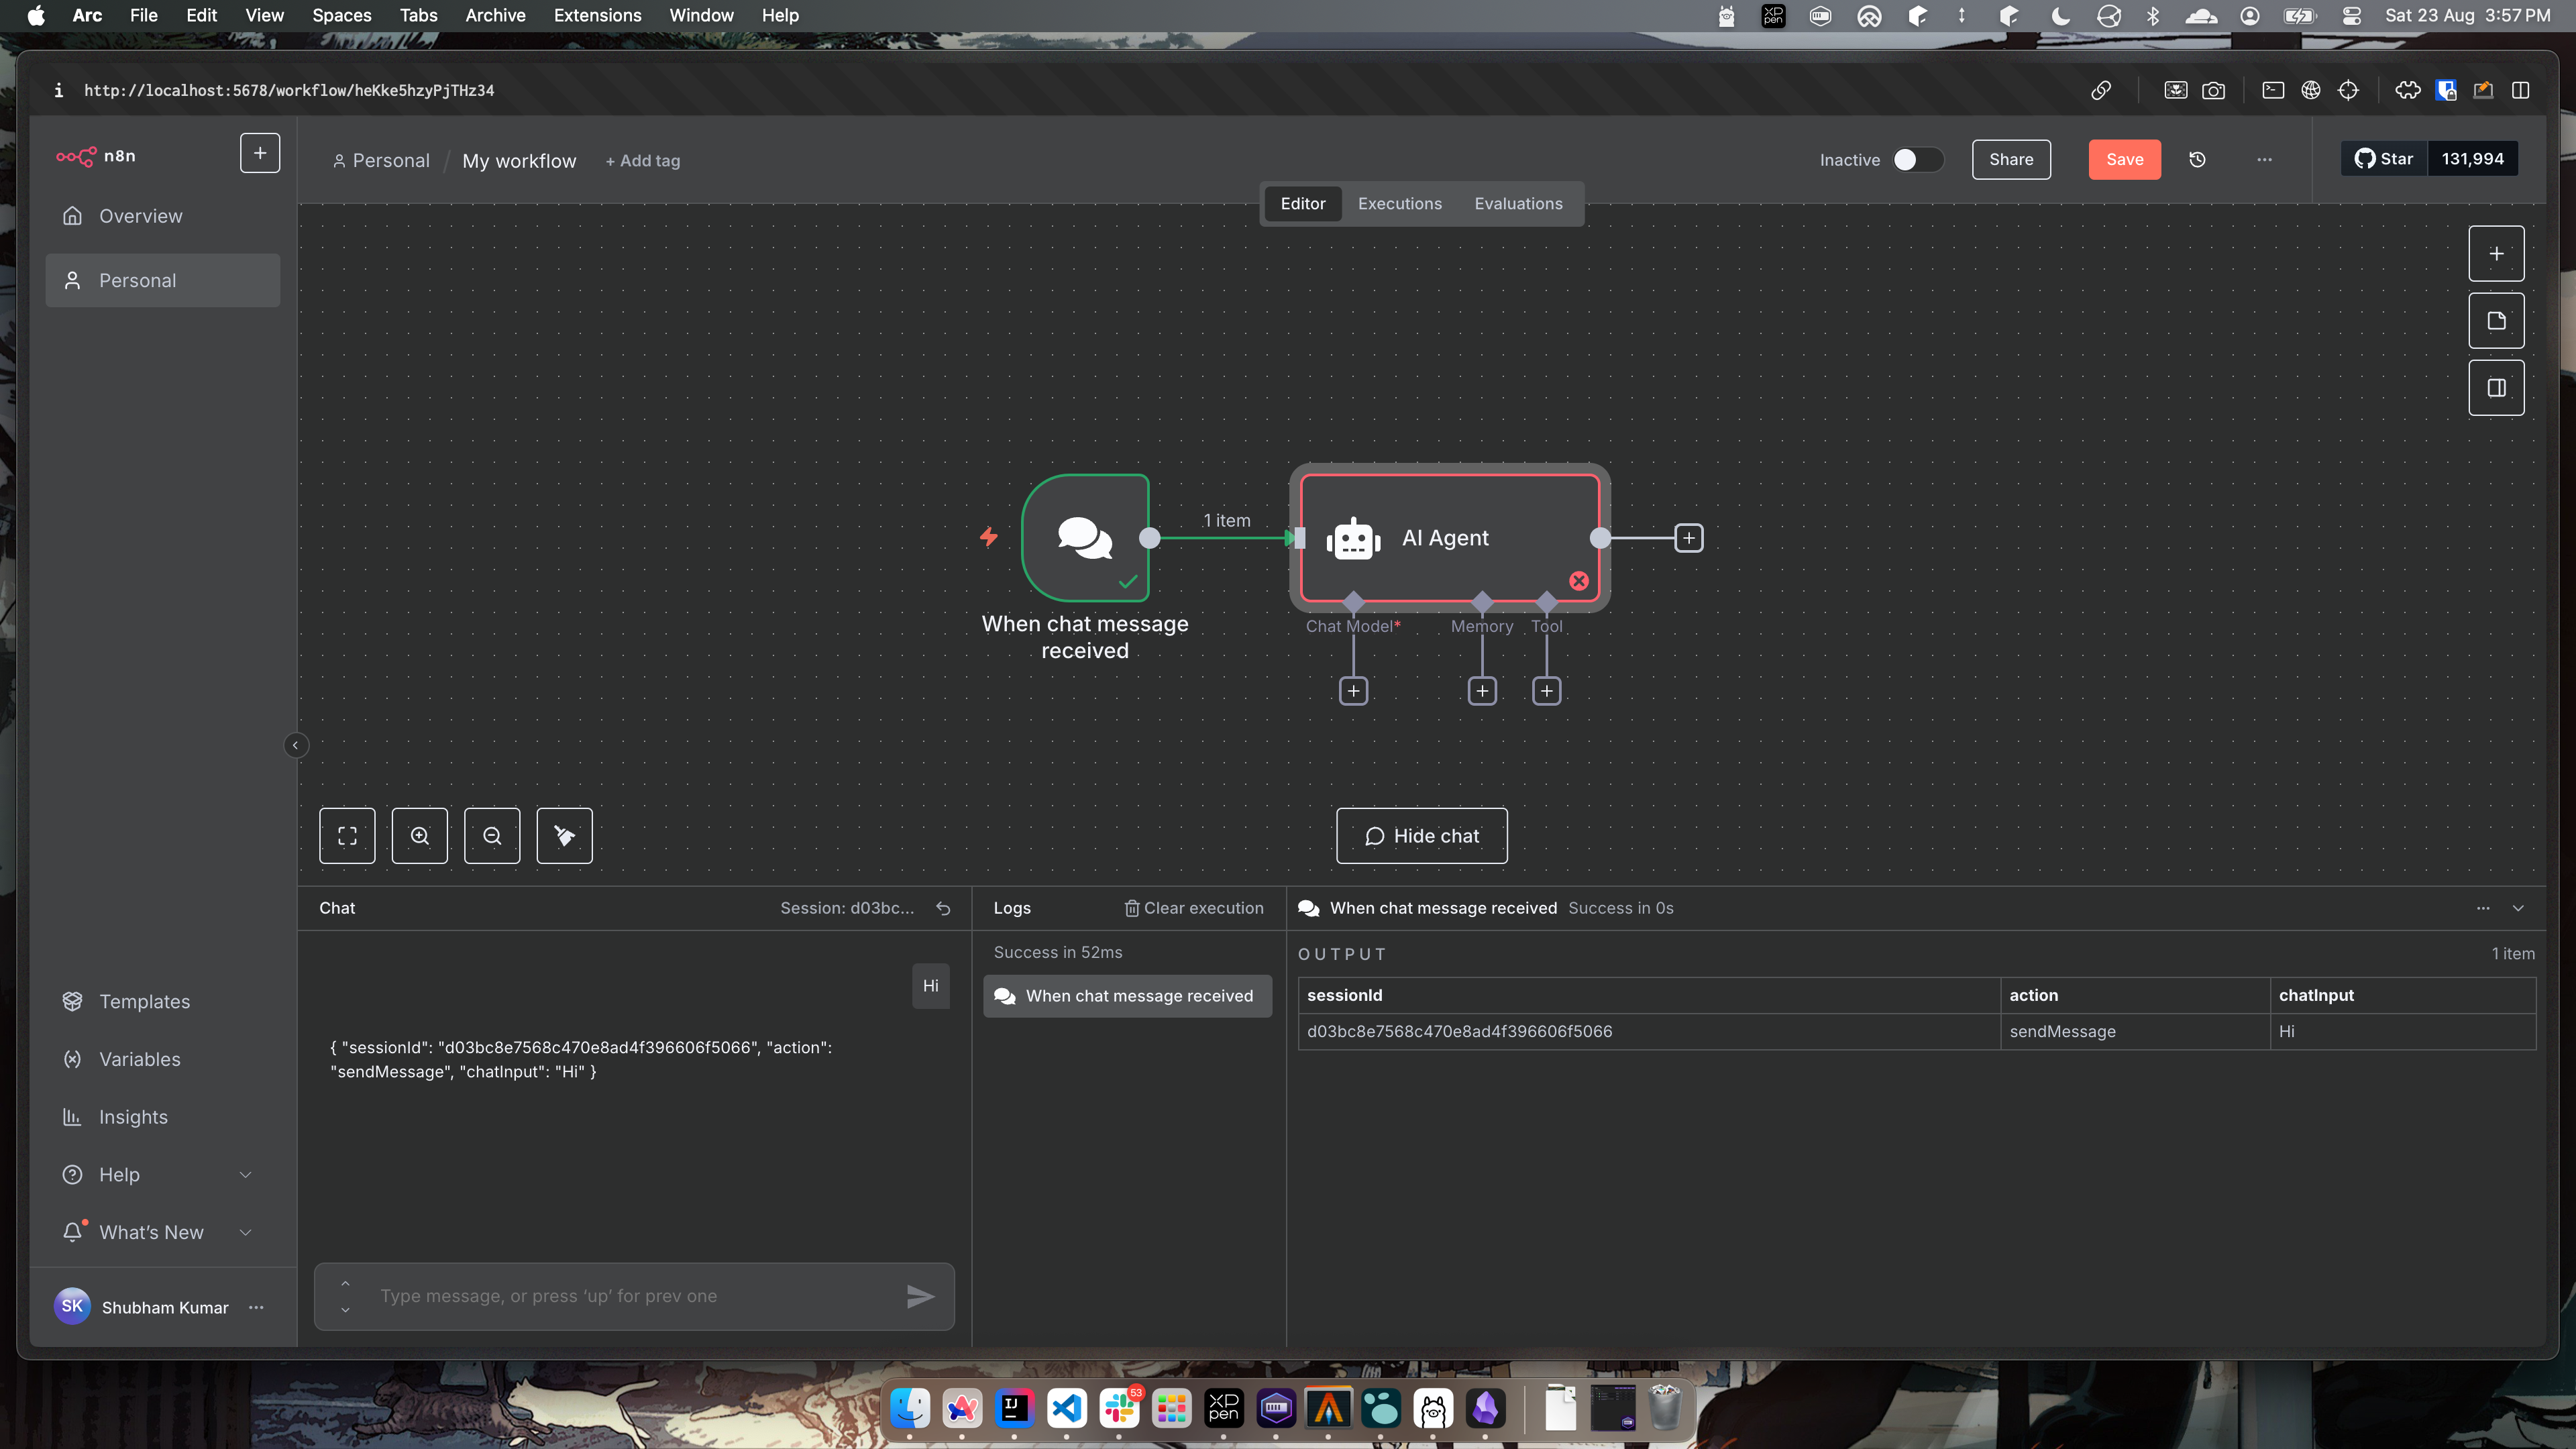This screenshot has width=2576, height=1449.
Task: Zoom out on the workflow canvas
Action: point(492,836)
